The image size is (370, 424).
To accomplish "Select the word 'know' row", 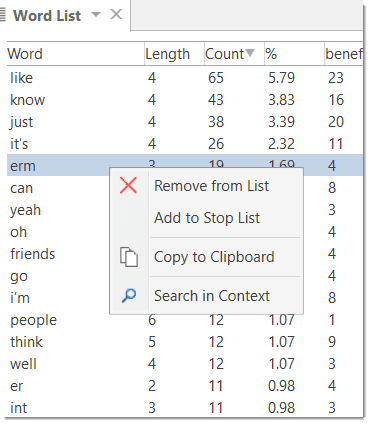I will pyautogui.click(x=185, y=100).
